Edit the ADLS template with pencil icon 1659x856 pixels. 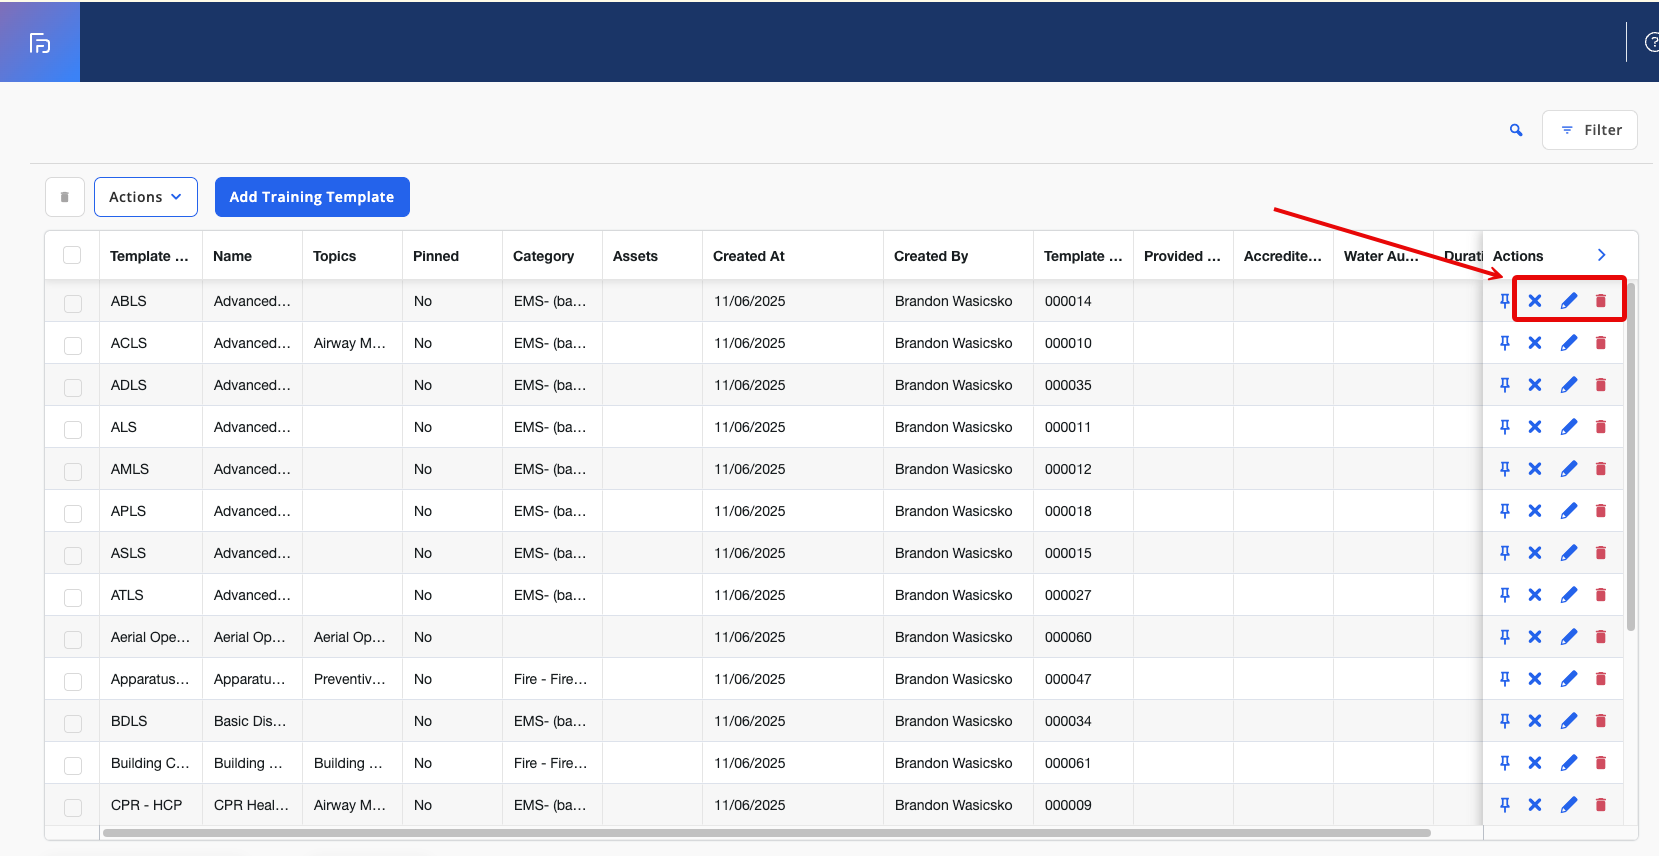[1569, 385]
